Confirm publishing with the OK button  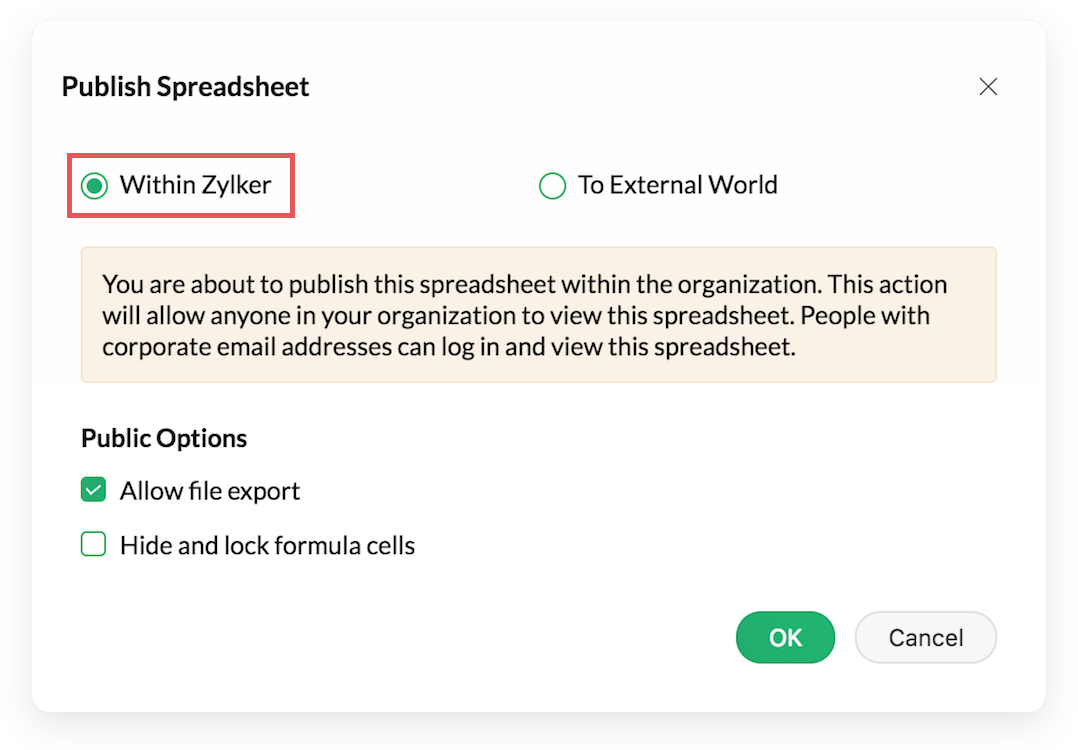tap(785, 637)
